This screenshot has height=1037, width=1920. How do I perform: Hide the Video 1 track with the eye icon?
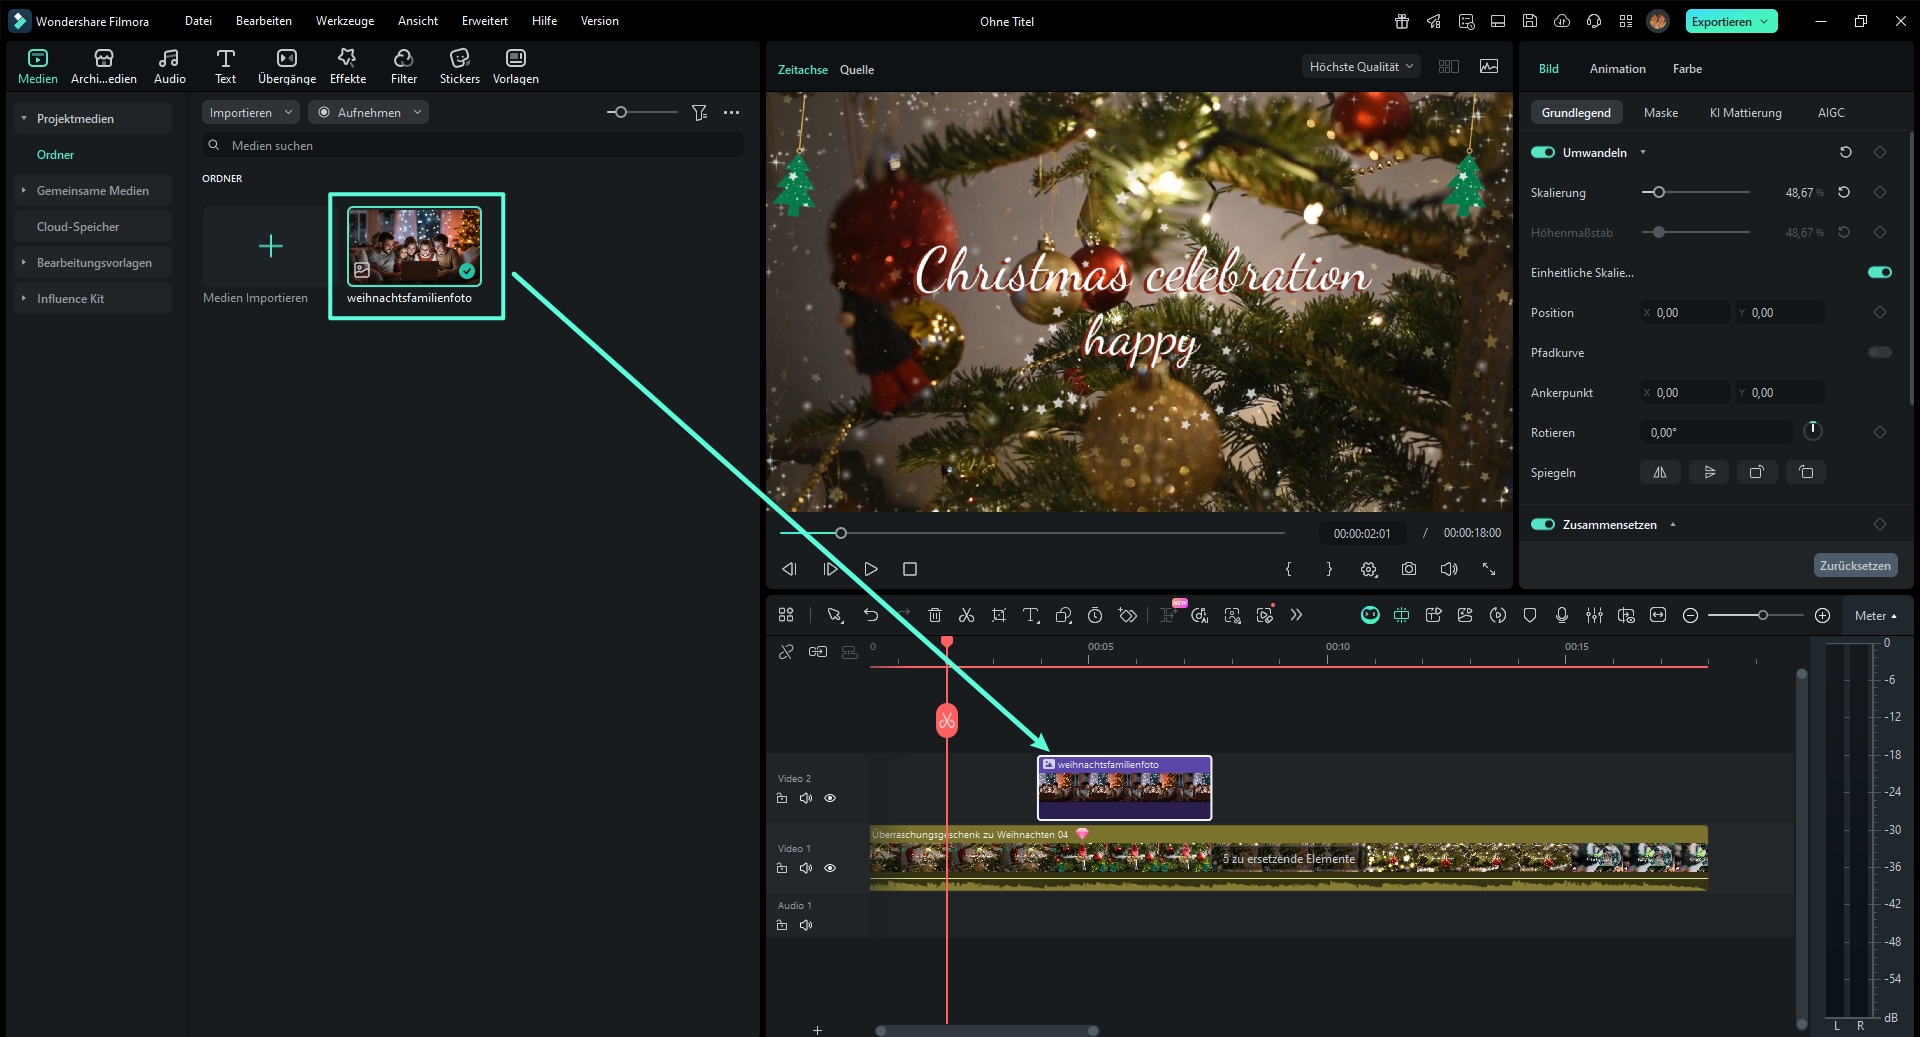tap(830, 868)
